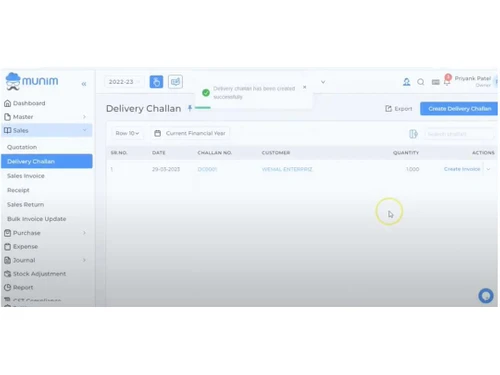Open the Munim logo home
The width and height of the screenshot is (500, 375).
pos(32,81)
